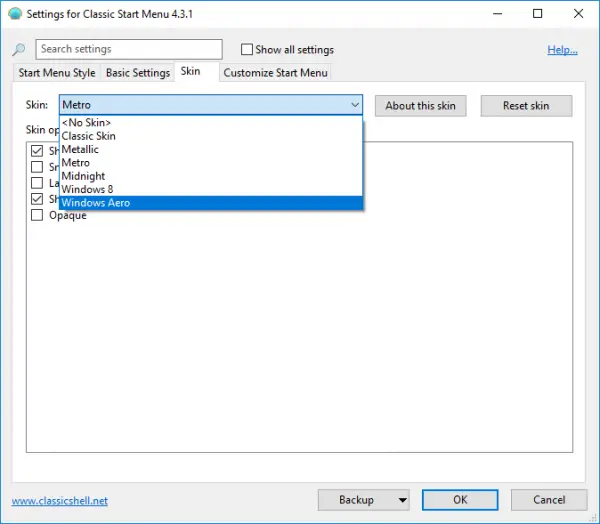Viewport: 600px width, 524px height.
Task: Minimize the settings window
Action: (x=497, y=14)
